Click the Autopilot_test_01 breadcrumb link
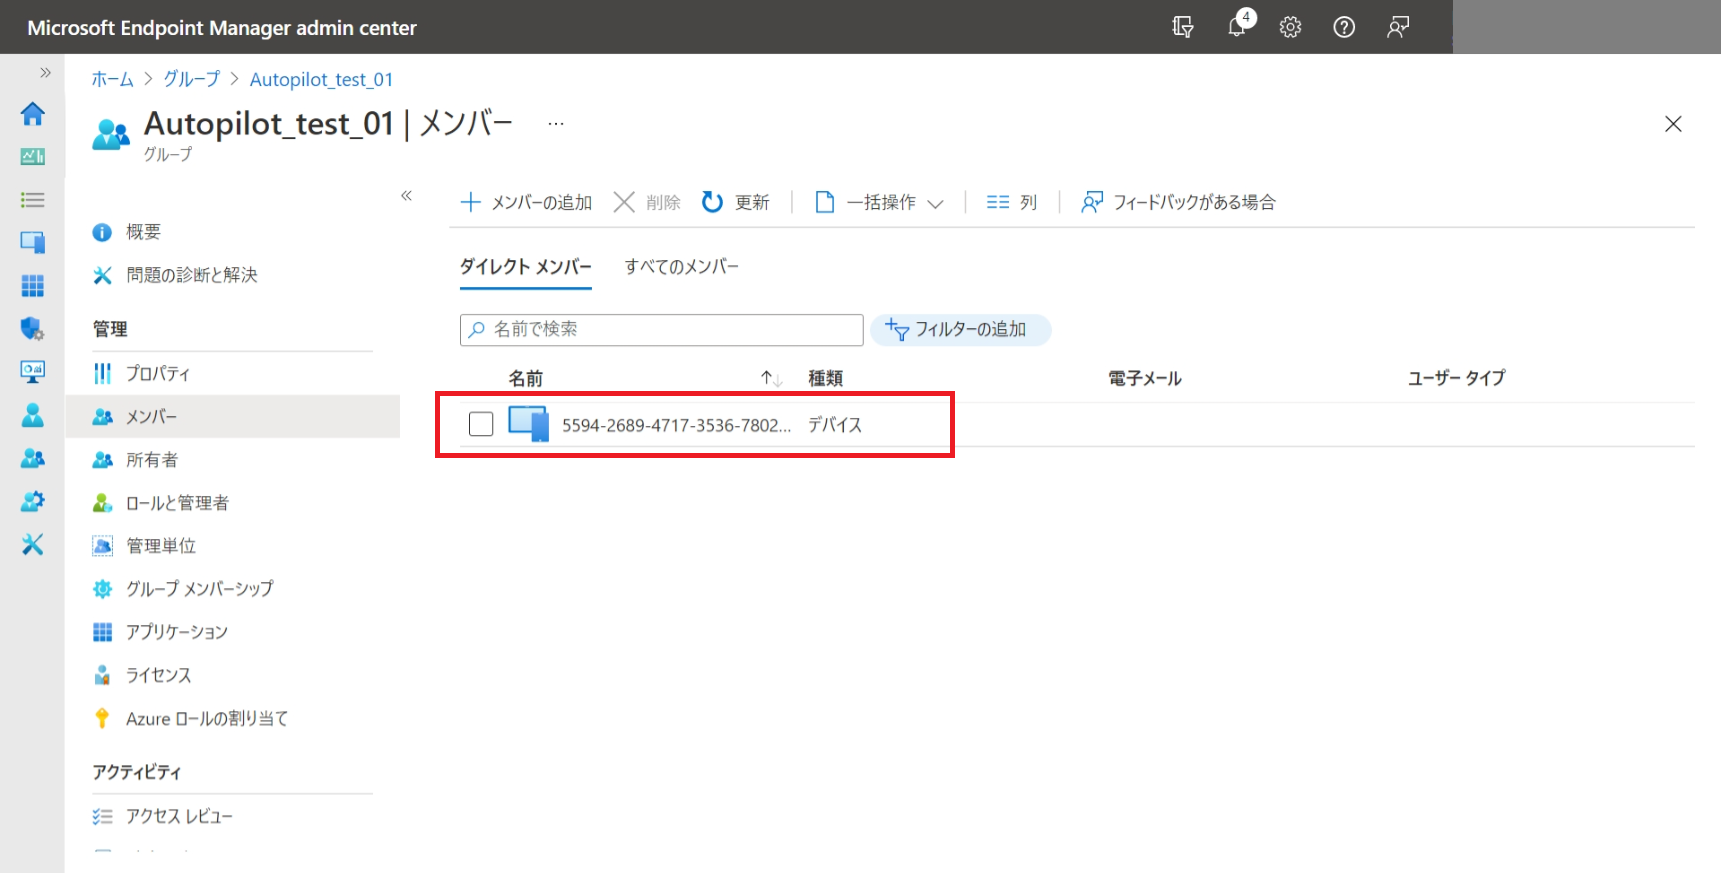1721x873 pixels. (x=321, y=79)
